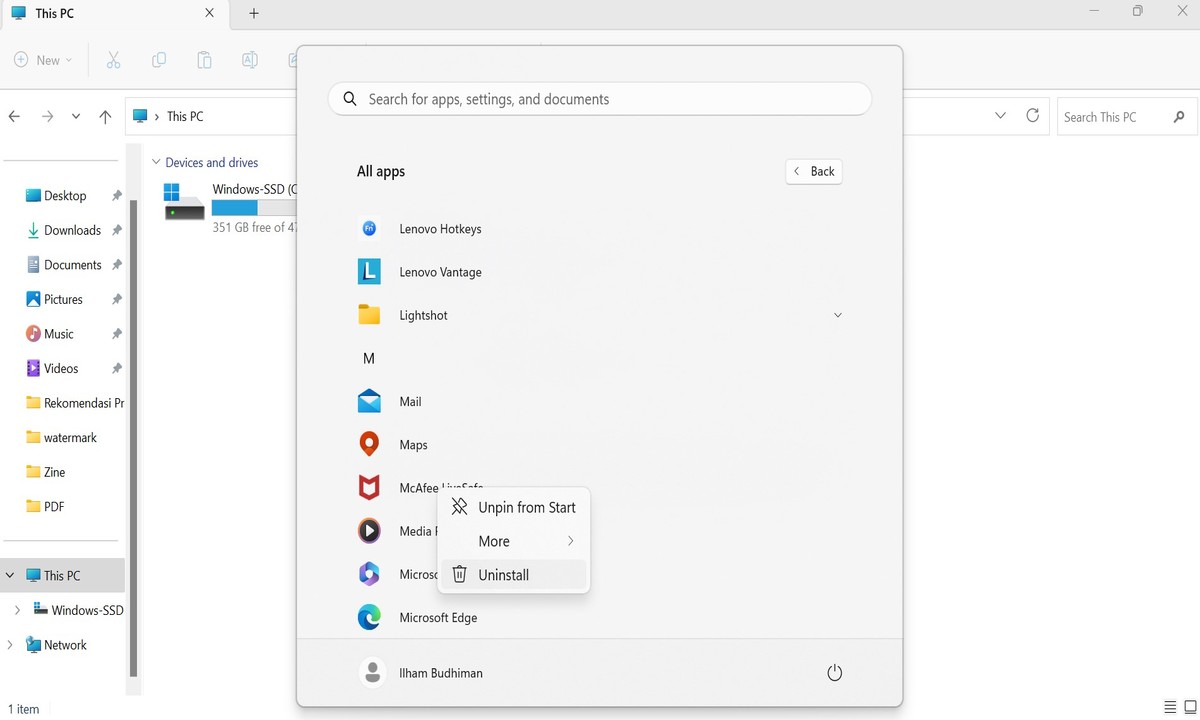Image resolution: width=1200 pixels, height=720 pixels.
Task: Click the Microsoft 365 icon in All apps
Action: coord(369,574)
